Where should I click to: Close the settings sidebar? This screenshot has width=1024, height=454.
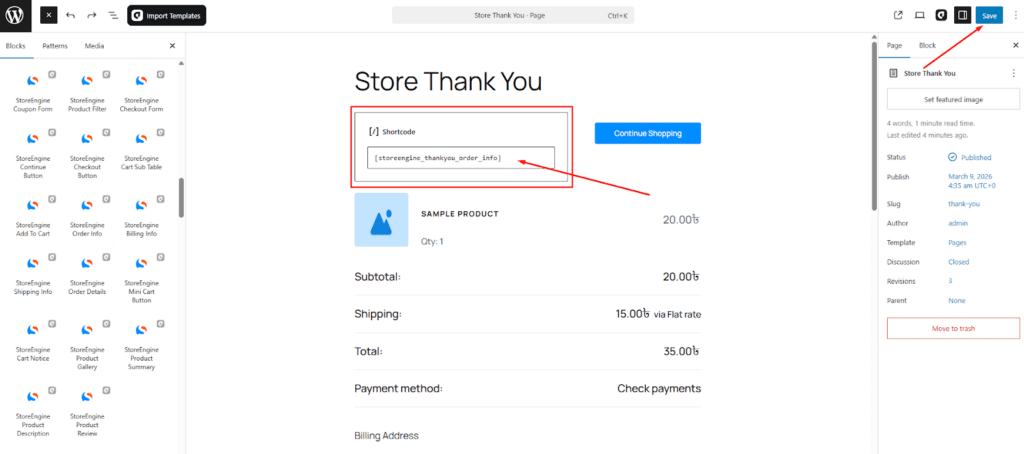(1016, 46)
